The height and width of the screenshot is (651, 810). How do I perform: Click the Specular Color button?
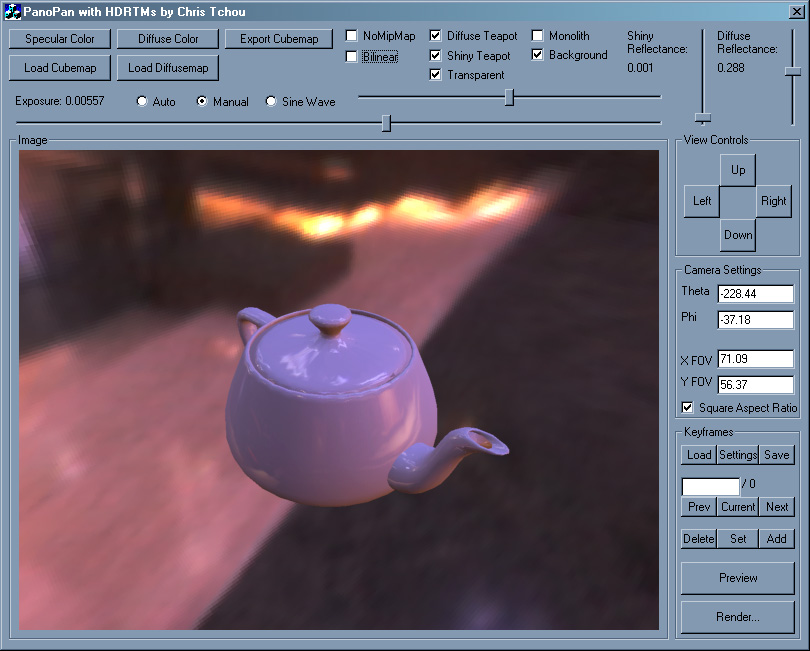(60, 39)
